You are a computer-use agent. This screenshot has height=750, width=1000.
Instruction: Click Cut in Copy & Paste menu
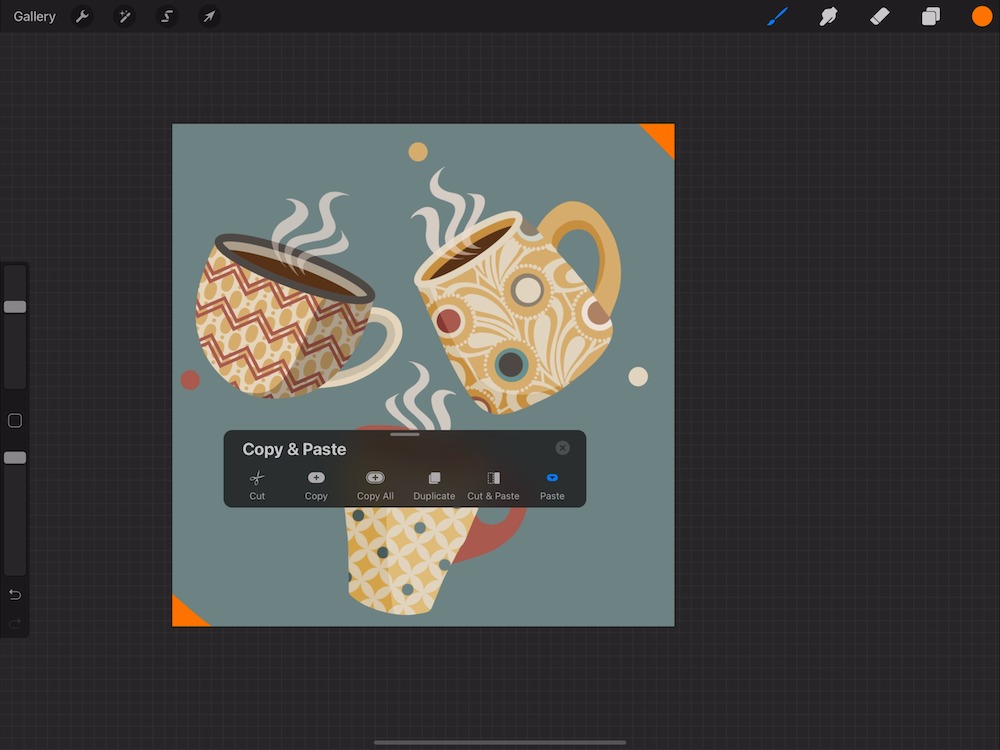[257, 485]
